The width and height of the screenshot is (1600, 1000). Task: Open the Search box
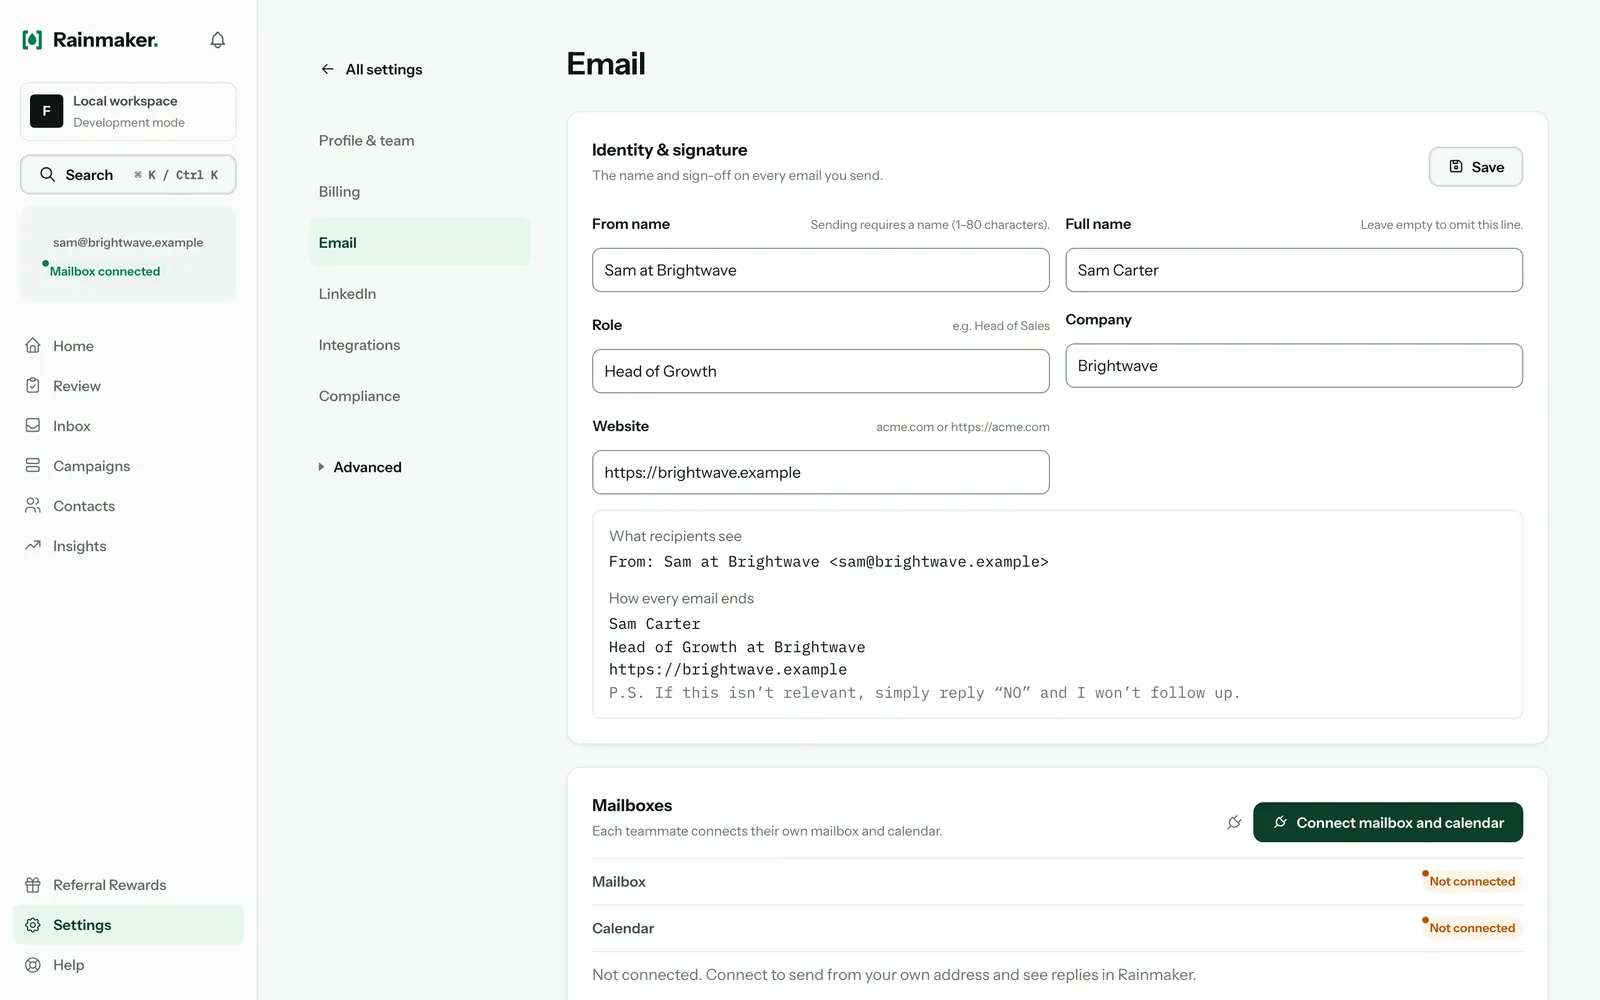128,174
